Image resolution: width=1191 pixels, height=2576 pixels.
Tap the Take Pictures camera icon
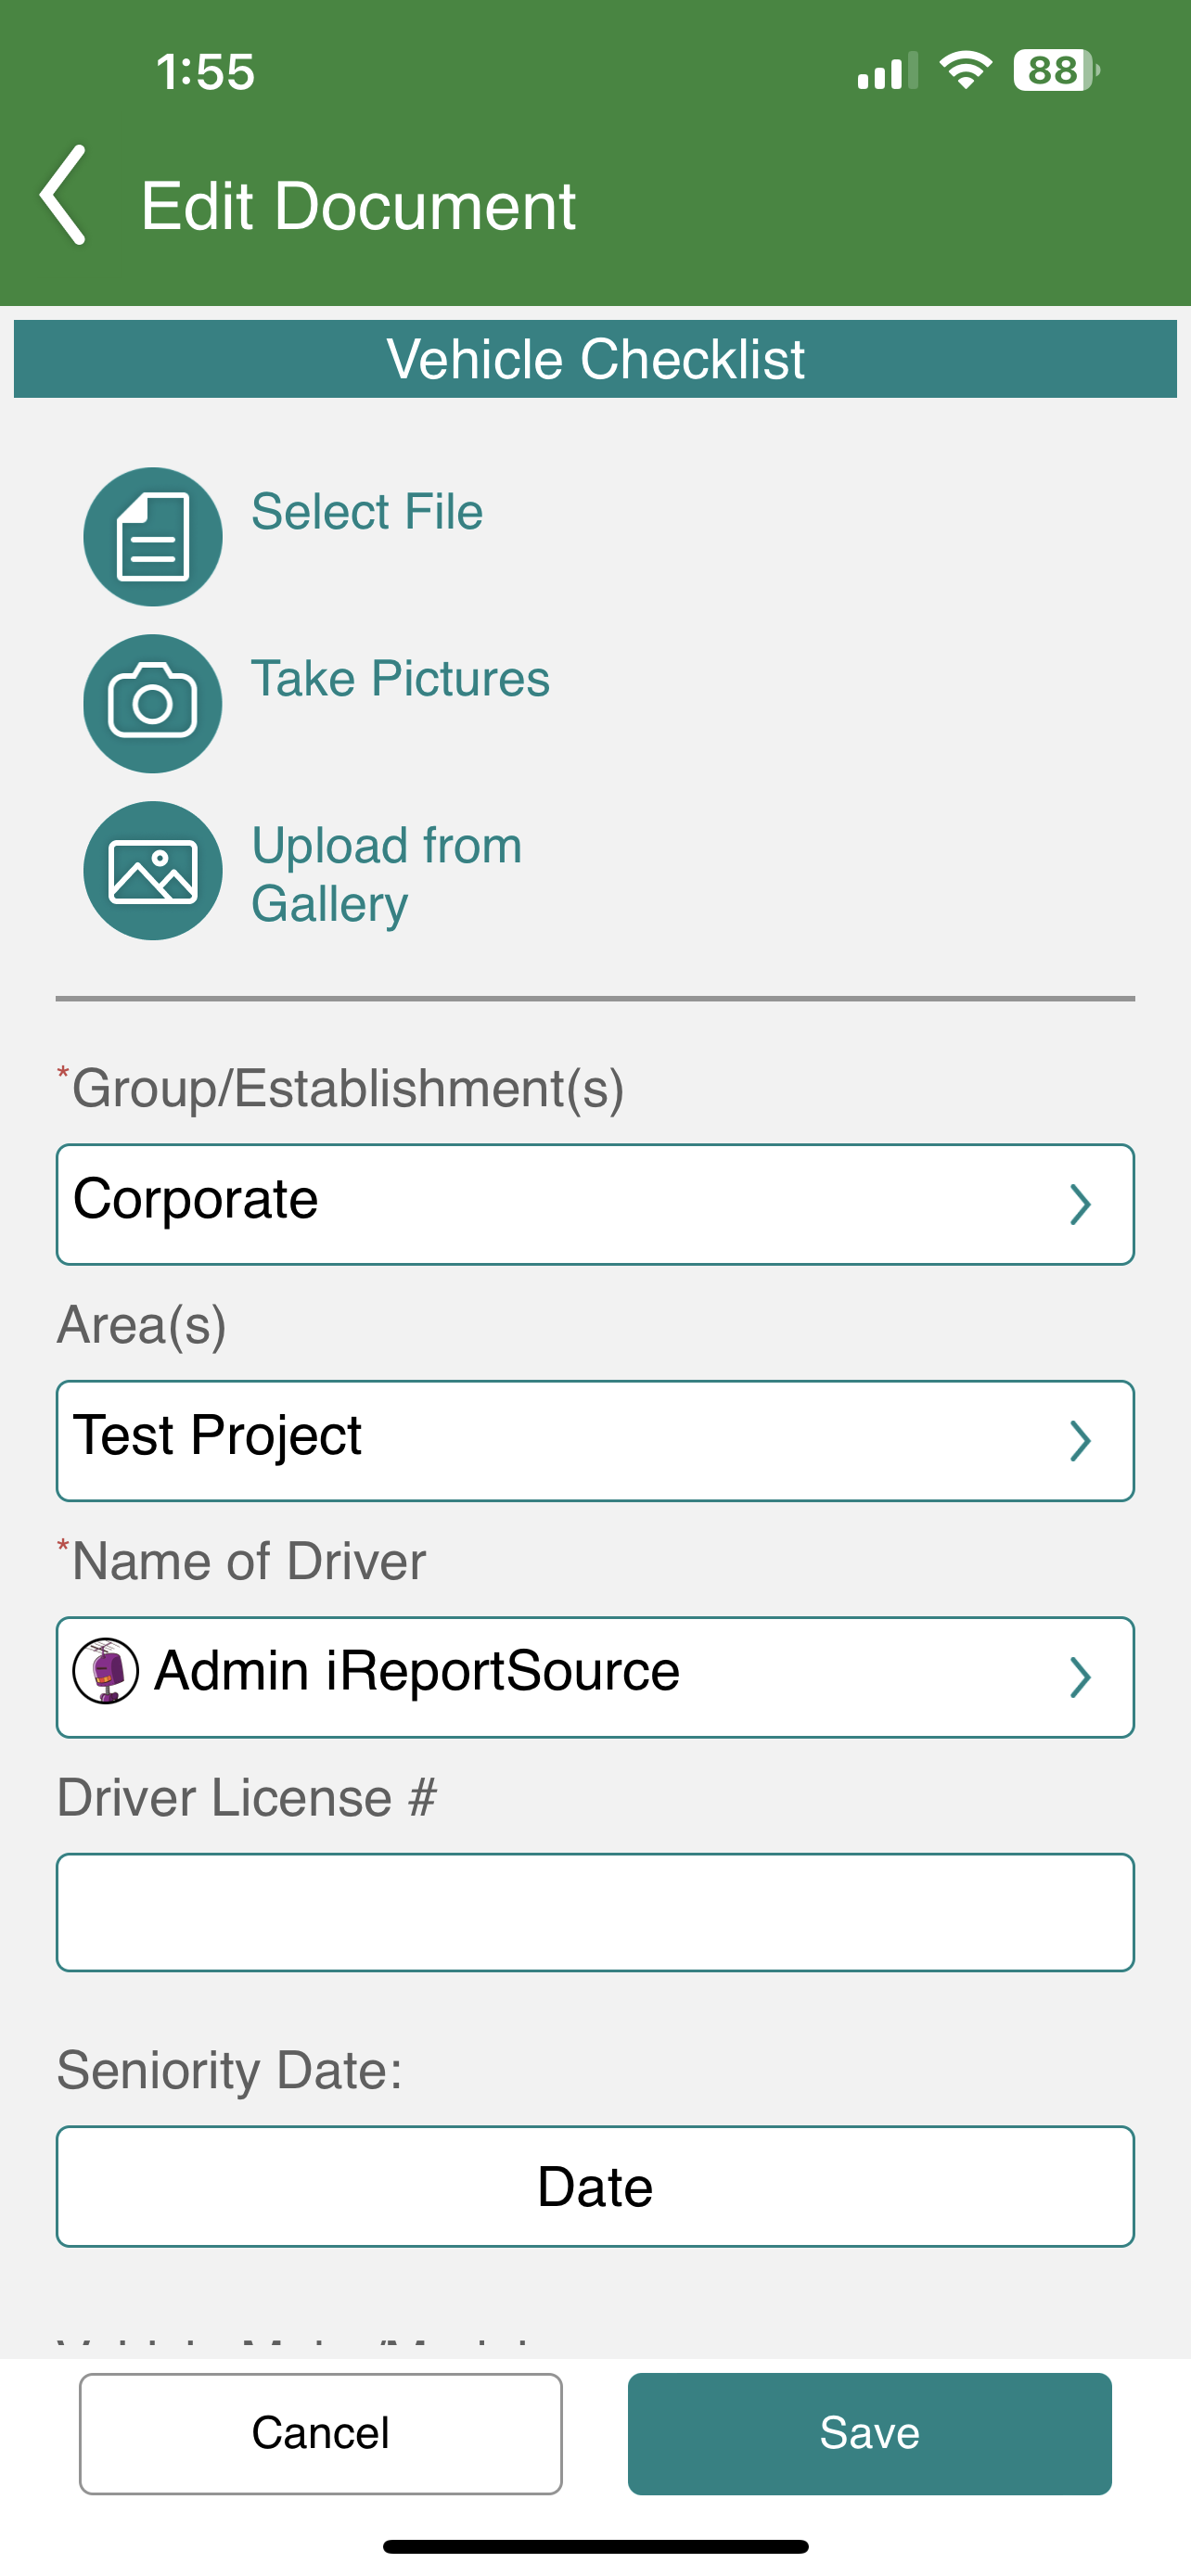[x=153, y=704]
